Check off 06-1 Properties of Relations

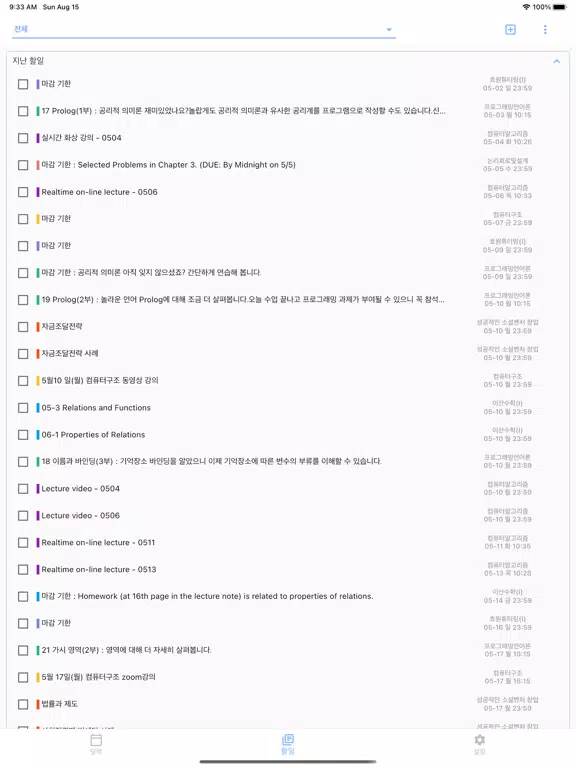click(23, 435)
